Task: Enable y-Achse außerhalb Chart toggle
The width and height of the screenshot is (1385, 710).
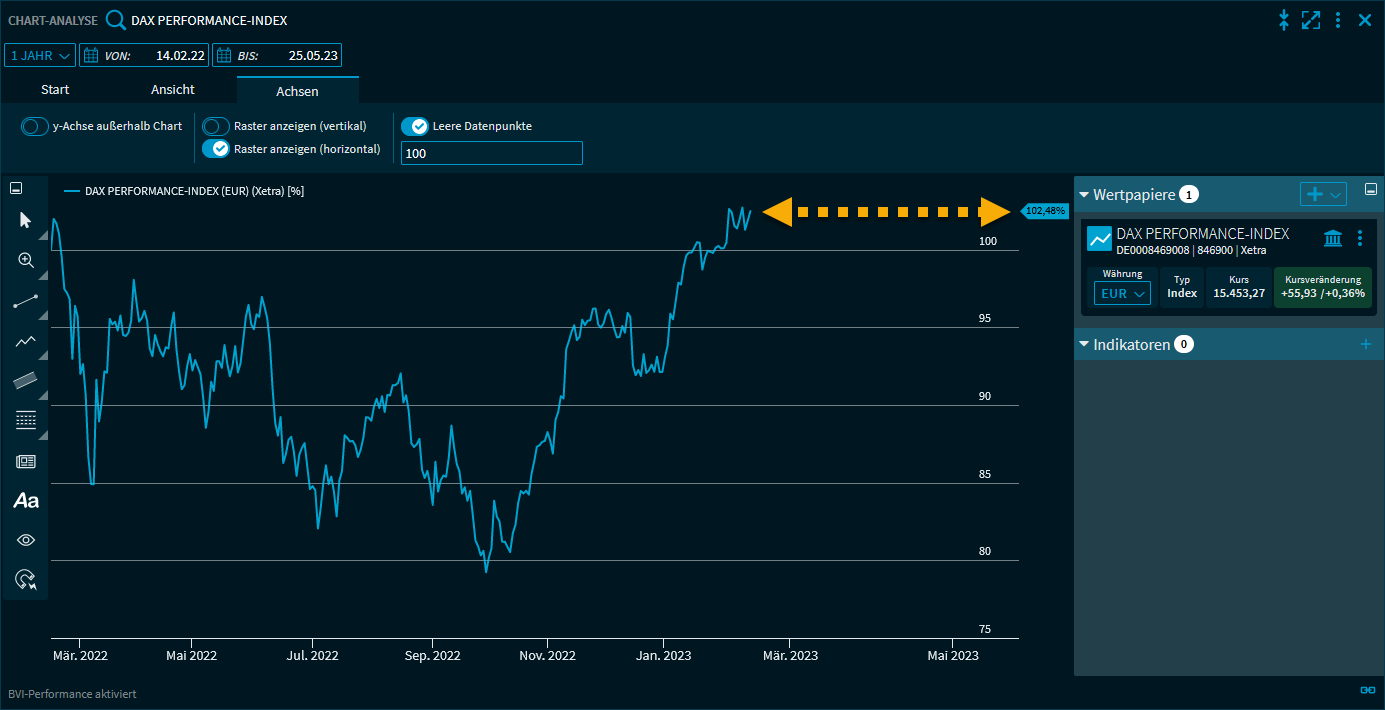Action: (36, 127)
